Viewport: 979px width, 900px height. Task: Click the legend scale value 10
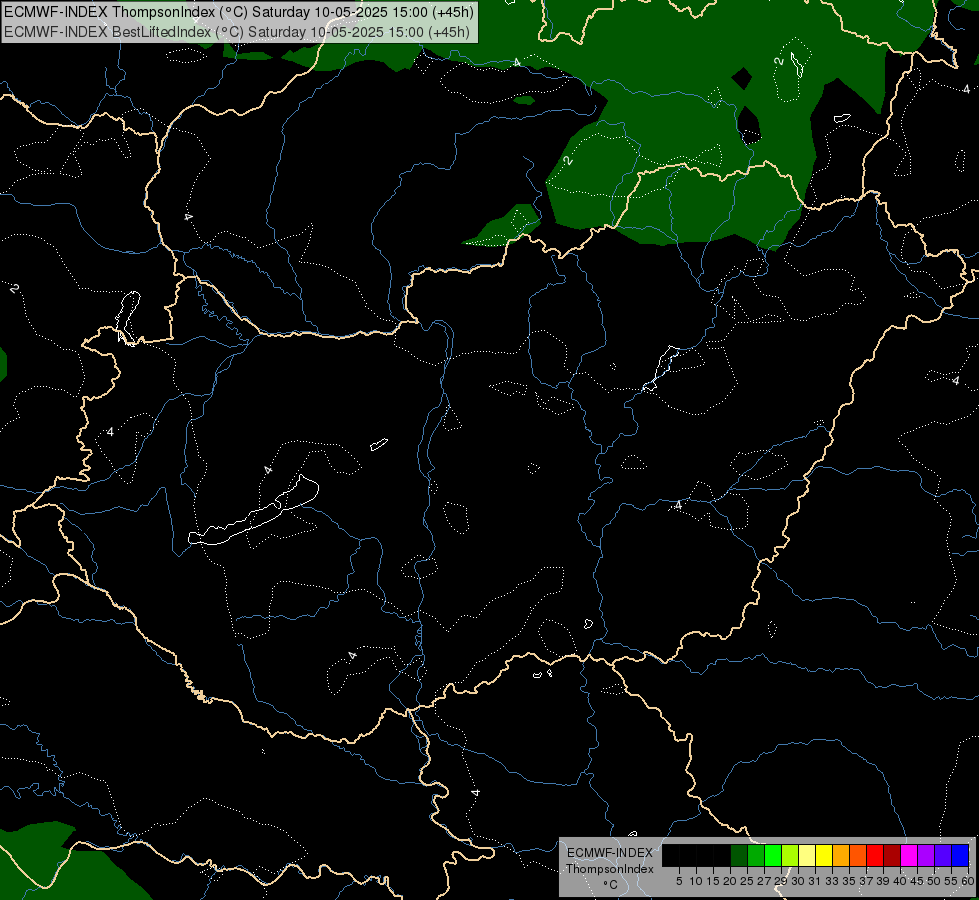[696, 881]
